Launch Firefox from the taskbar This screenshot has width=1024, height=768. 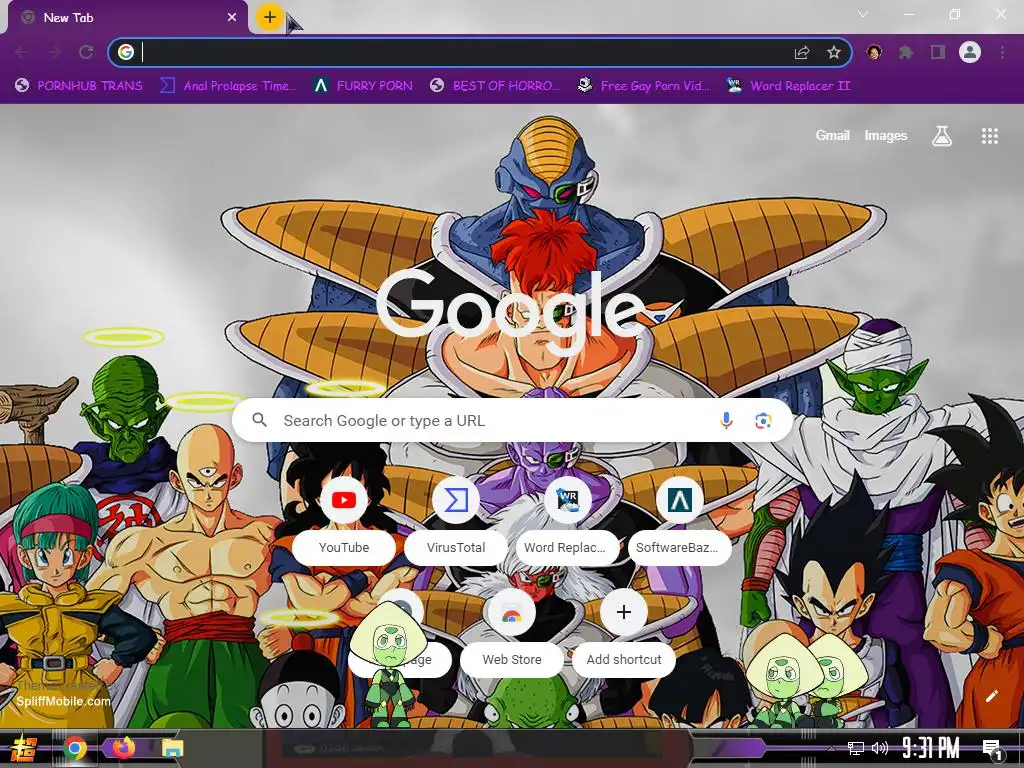point(123,747)
